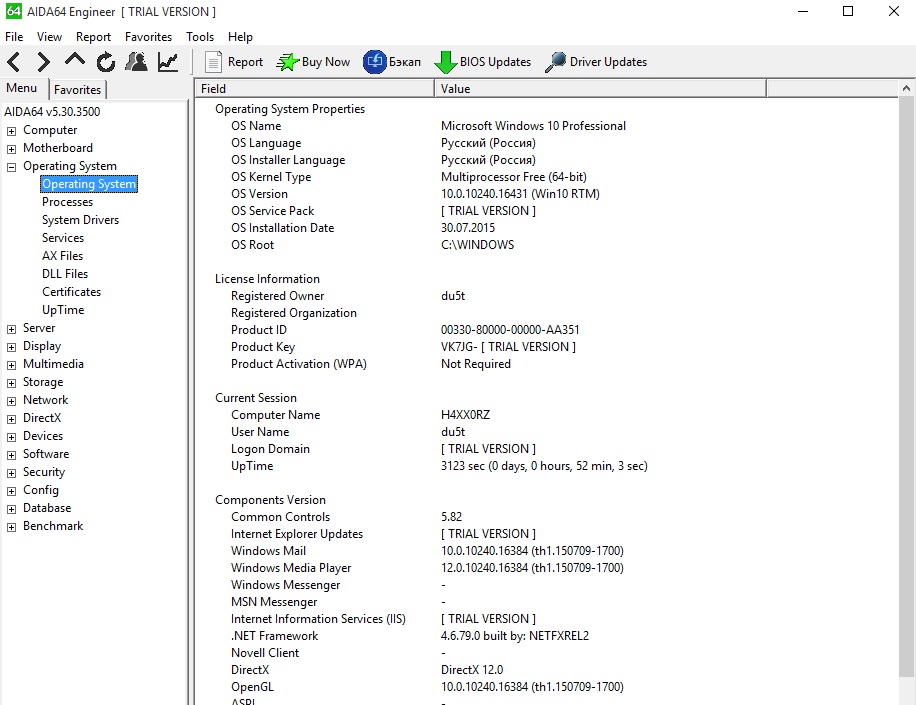Image resolution: width=916 pixels, height=705 pixels.
Task: Expand the Motherboard tree node
Action: coord(11,149)
